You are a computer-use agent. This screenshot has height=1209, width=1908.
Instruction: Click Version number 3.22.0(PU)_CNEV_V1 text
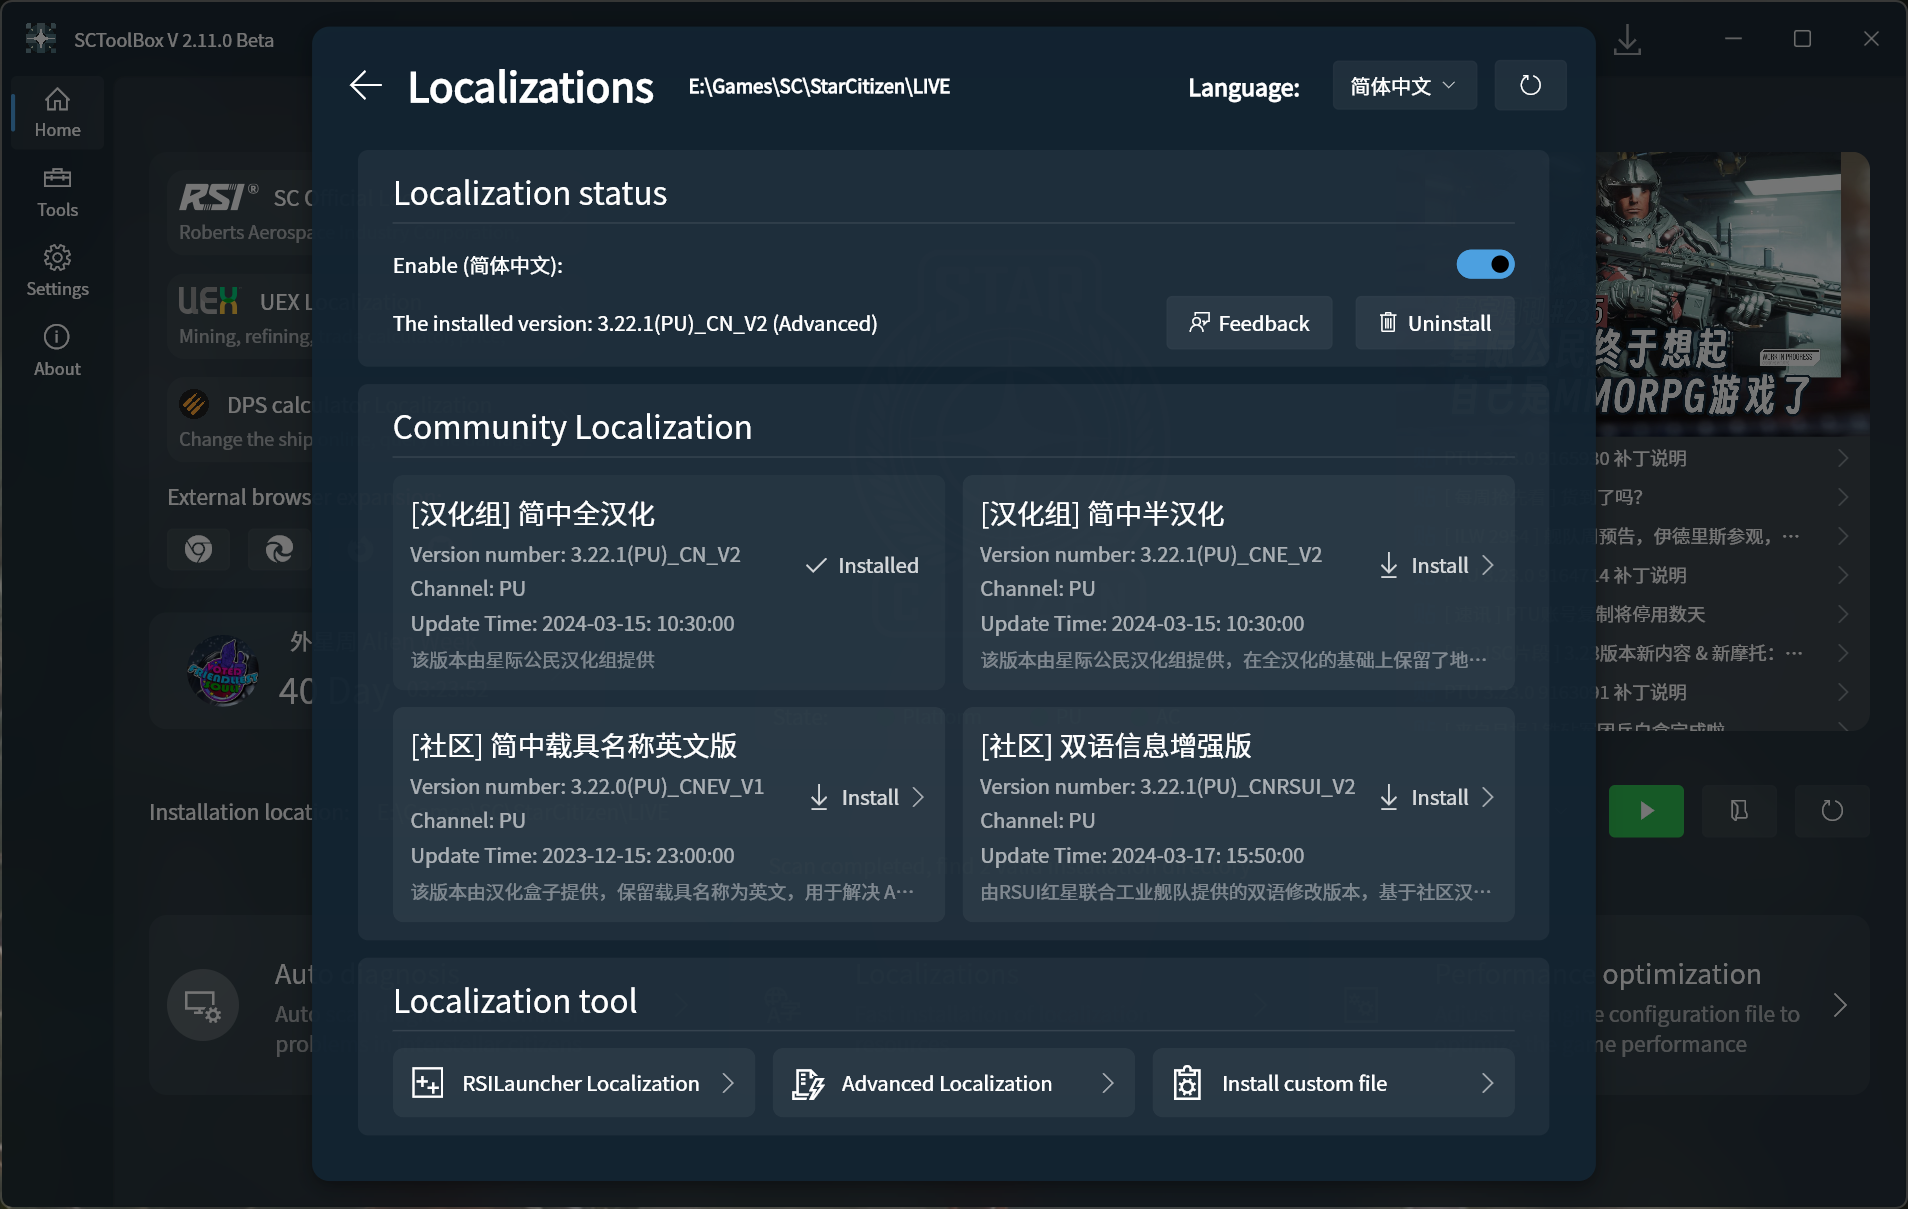click(587, 787)
